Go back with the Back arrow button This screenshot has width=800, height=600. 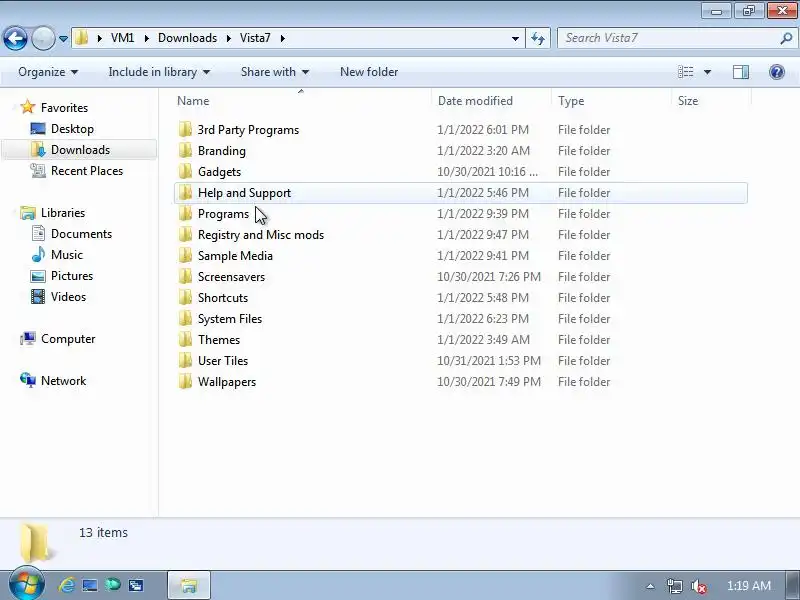pyautogui.click(x=15, y=38)
